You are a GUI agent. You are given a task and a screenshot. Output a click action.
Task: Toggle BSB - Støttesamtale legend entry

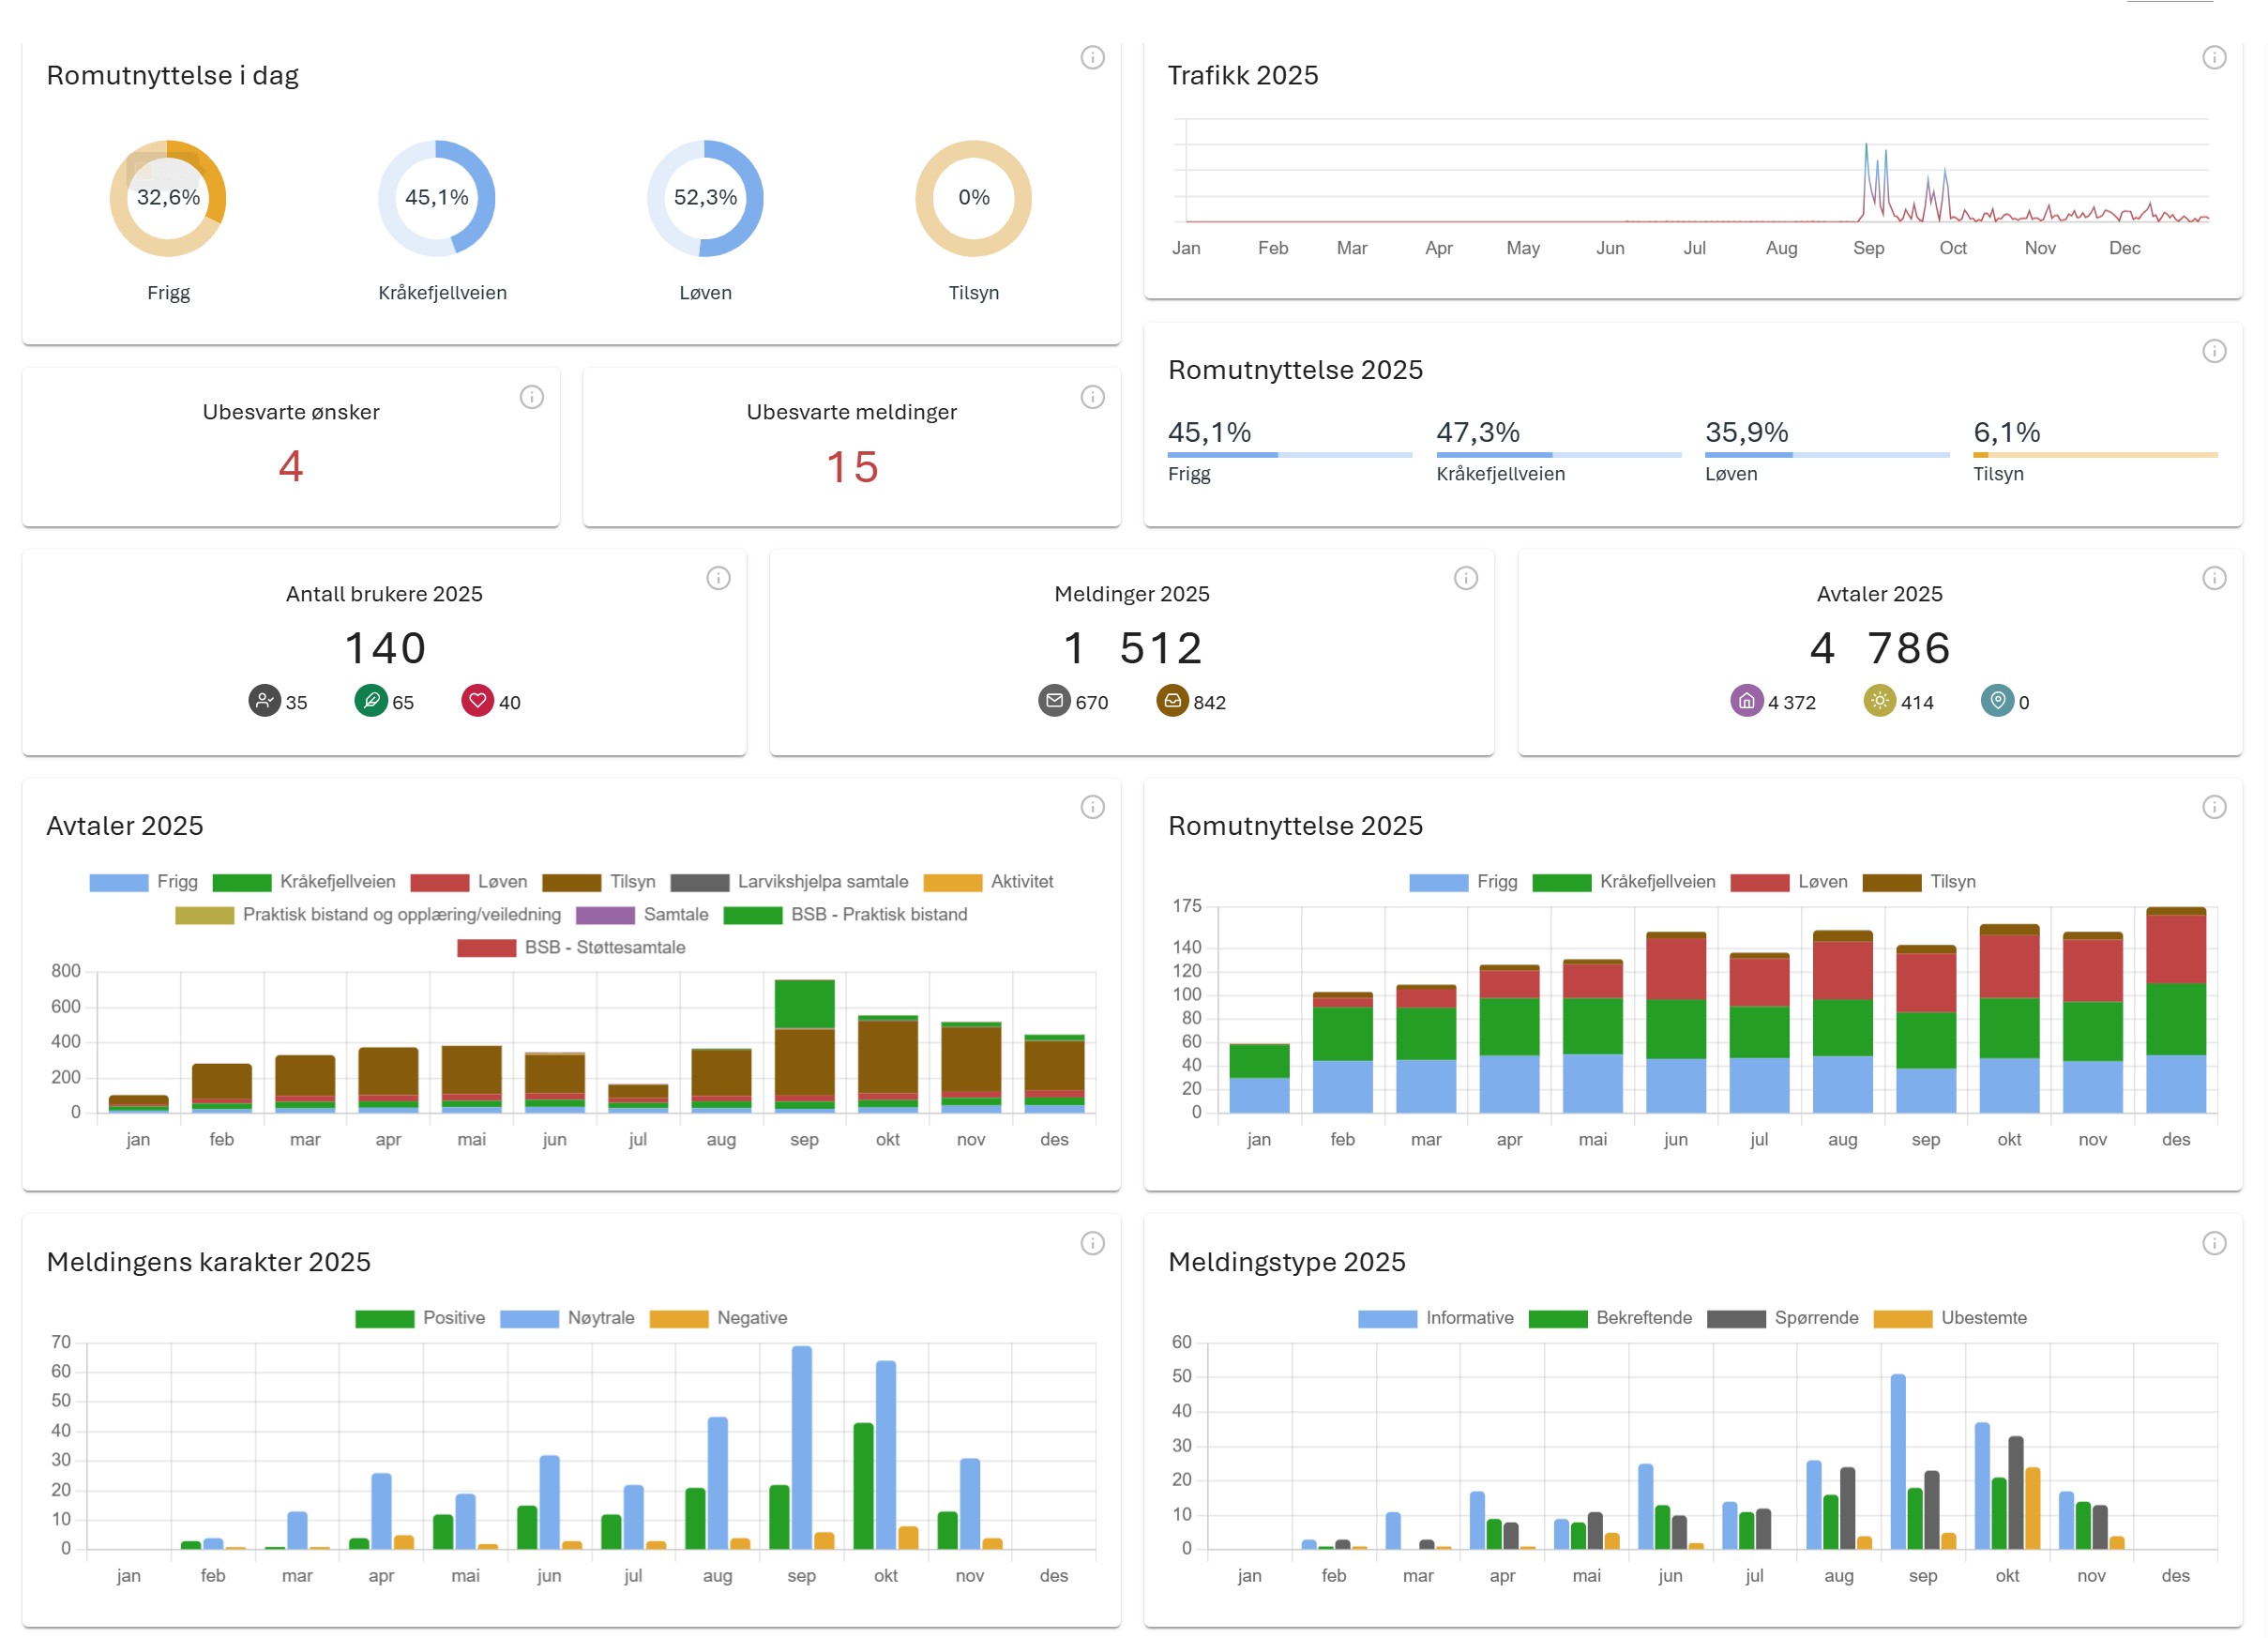604,948
